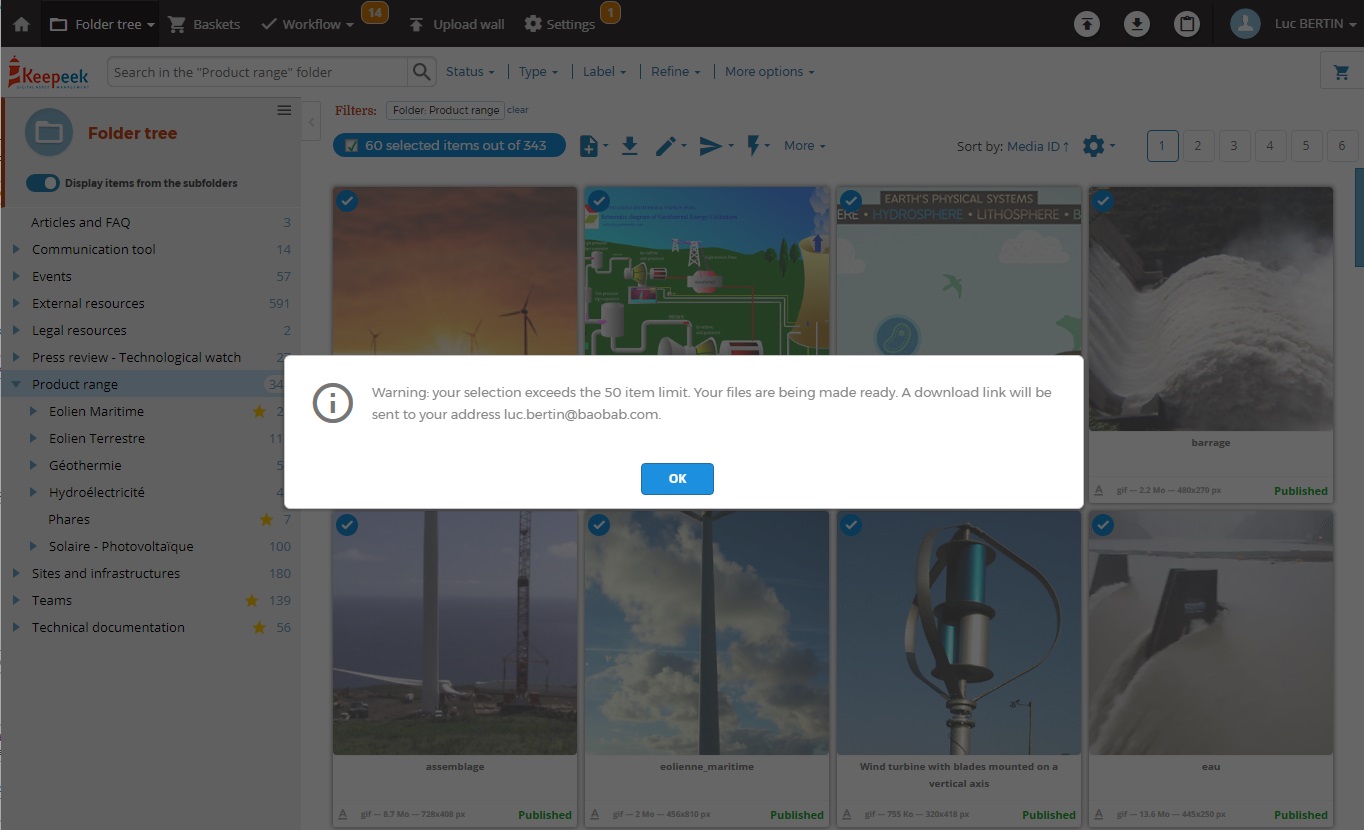1364x830 pixels.
Task: Uncheck the geothermal diagram thumbnail checkbox
Action: [599, 201]
